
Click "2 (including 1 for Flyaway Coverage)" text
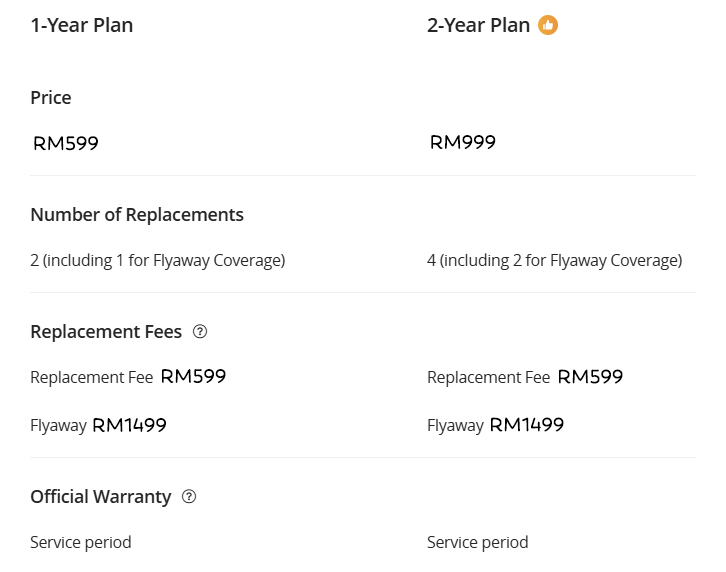click(x=158, y=260)
